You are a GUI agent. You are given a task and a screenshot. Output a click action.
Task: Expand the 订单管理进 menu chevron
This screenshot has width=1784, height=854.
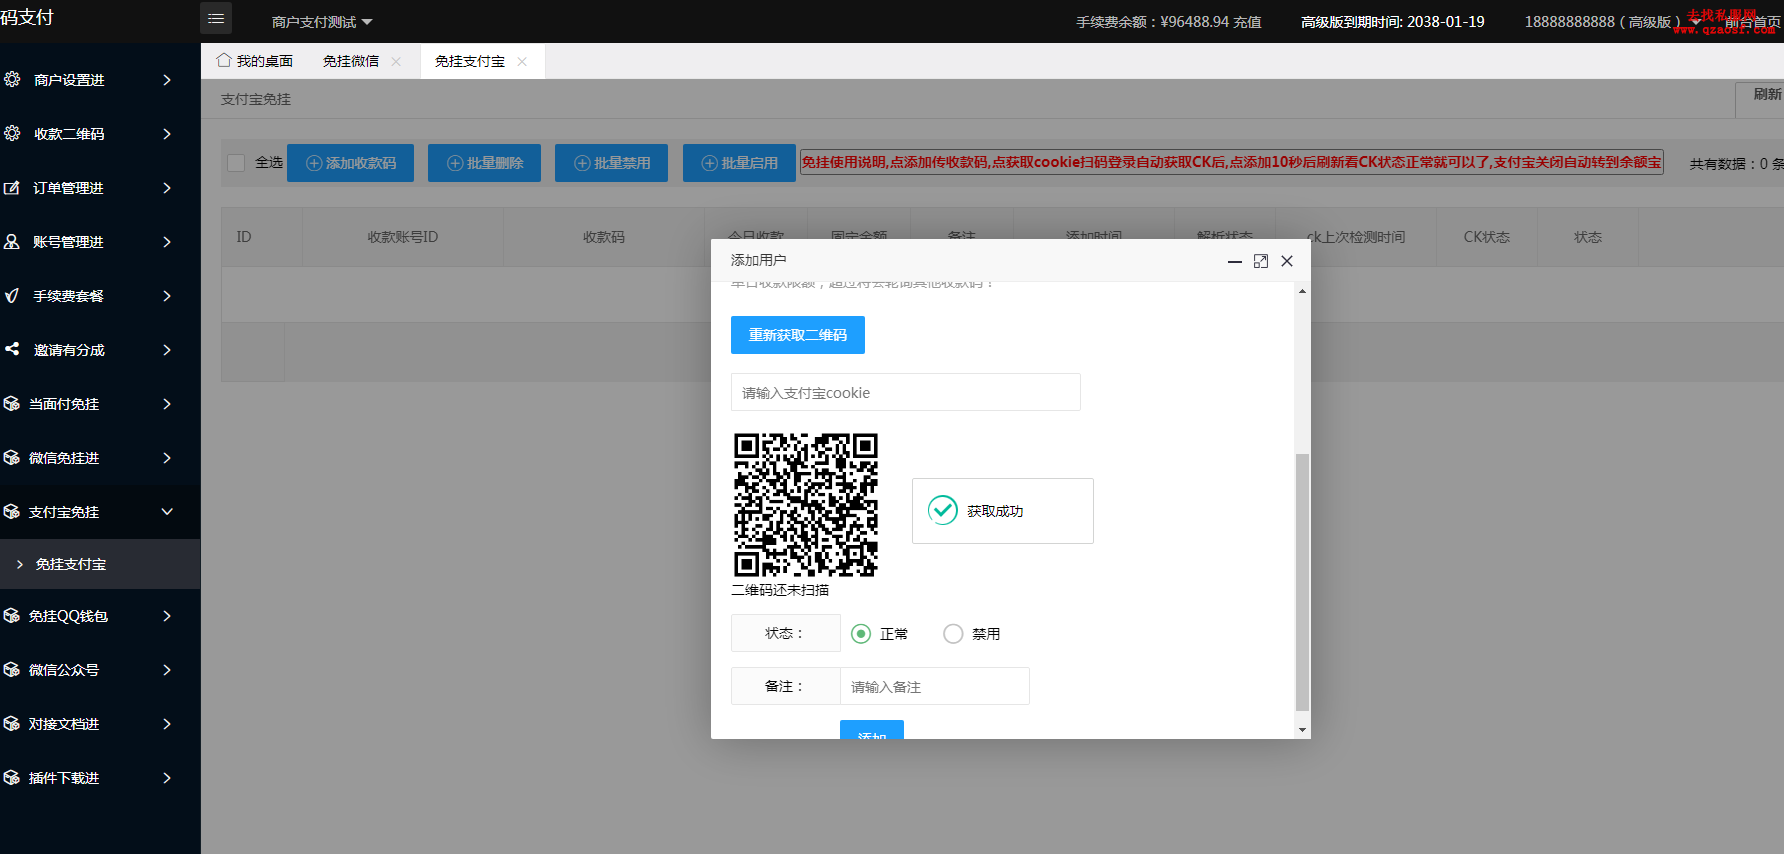pos(167,187)
